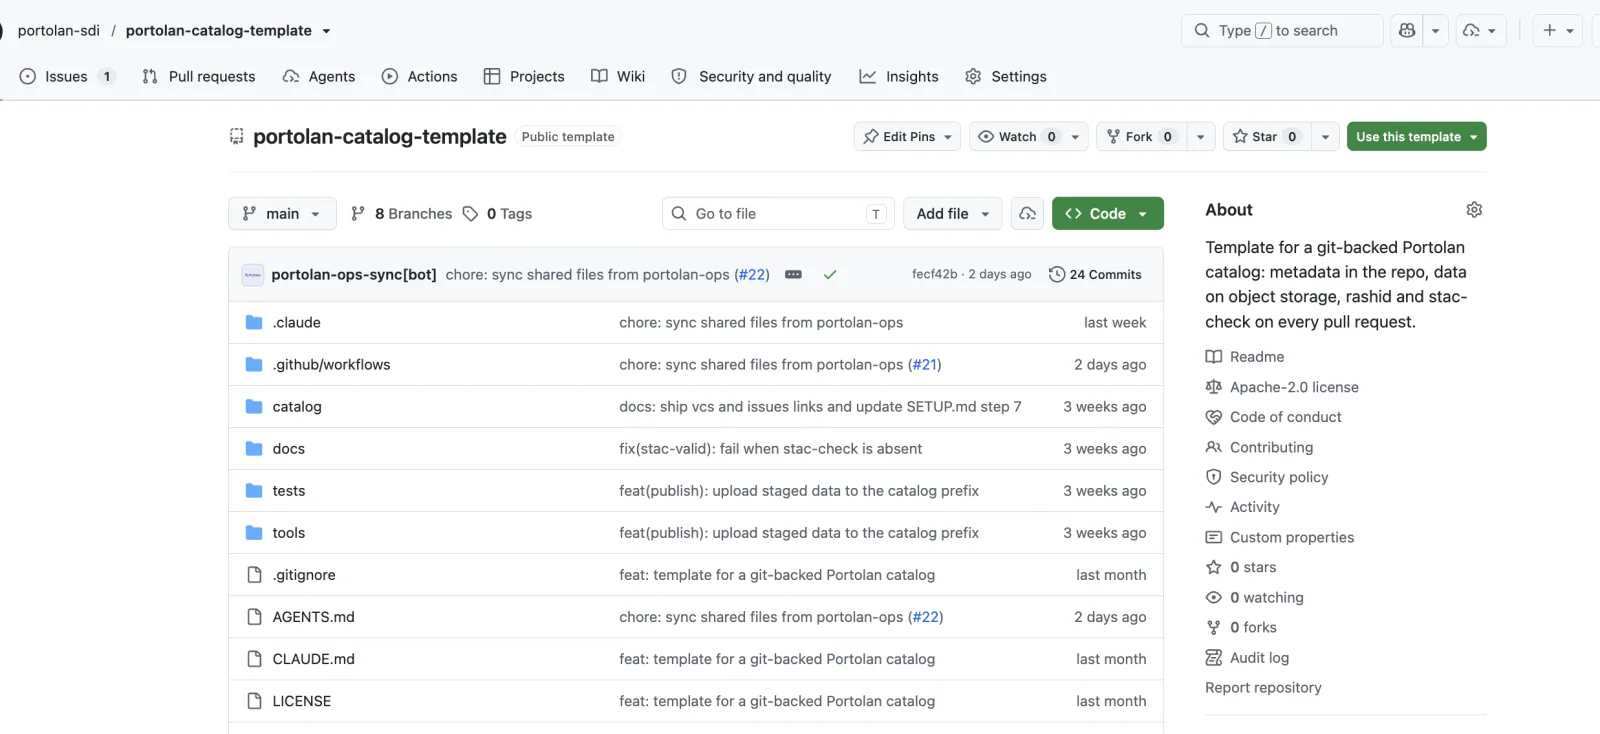Open the Issues tab
Screen dimensions: 1600x734
click(x=67, y=77)
